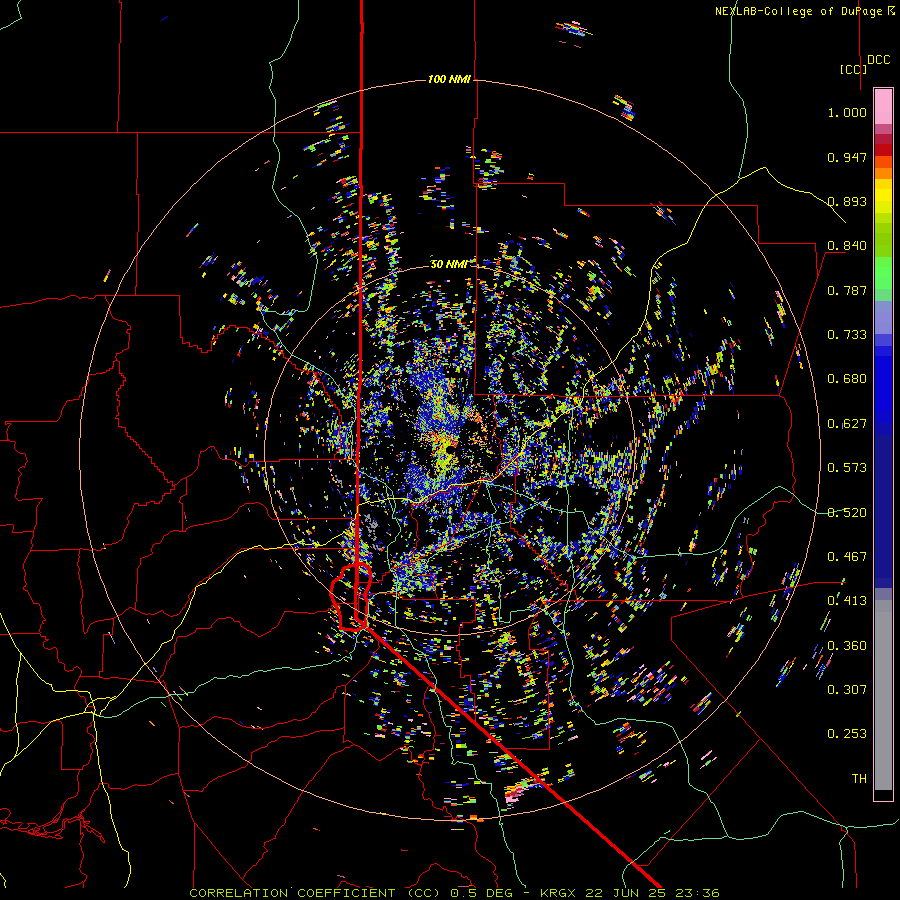Image resolution: width=900 pixels, height=900 pixels.
Task: Click the TH label on the color scale
Action: point(859,779)
